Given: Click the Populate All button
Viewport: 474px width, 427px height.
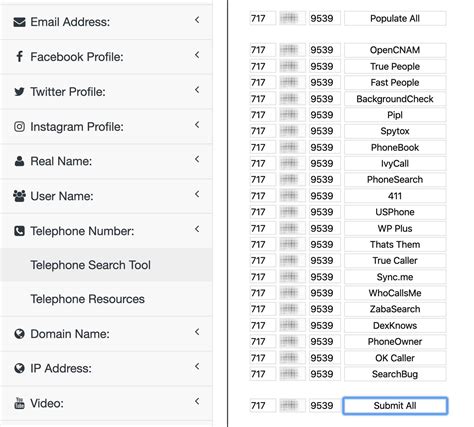Looking at the screenshot, I should pos(395,18).
